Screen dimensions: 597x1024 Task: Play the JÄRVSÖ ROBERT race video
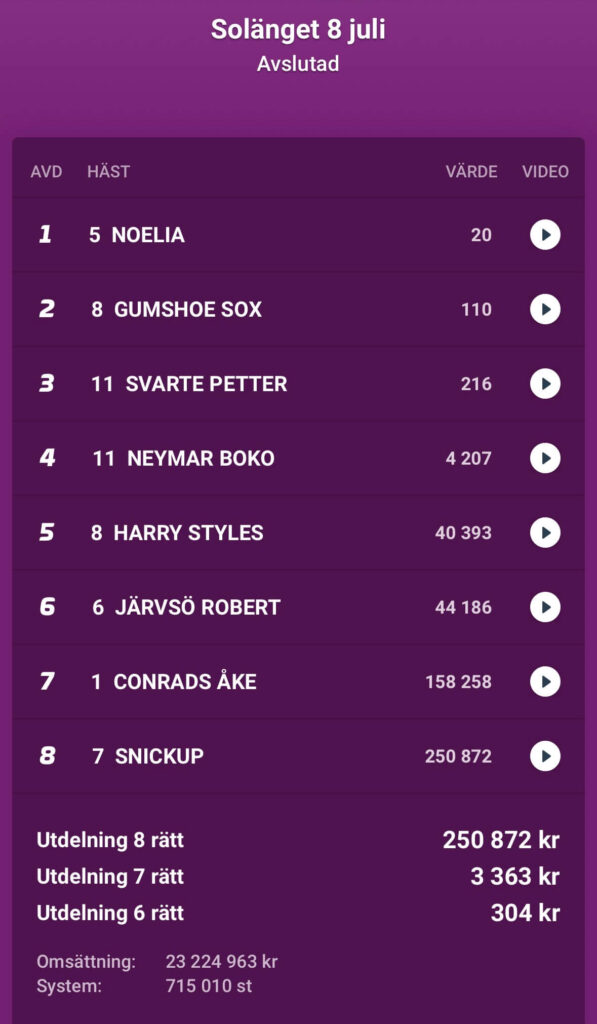pyautogui.click(x=545, y=607)
